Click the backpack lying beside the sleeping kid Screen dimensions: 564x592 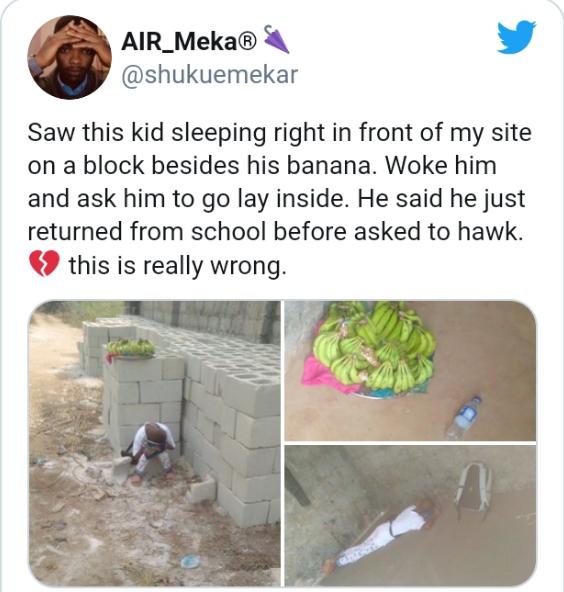(x=473, y=488)
